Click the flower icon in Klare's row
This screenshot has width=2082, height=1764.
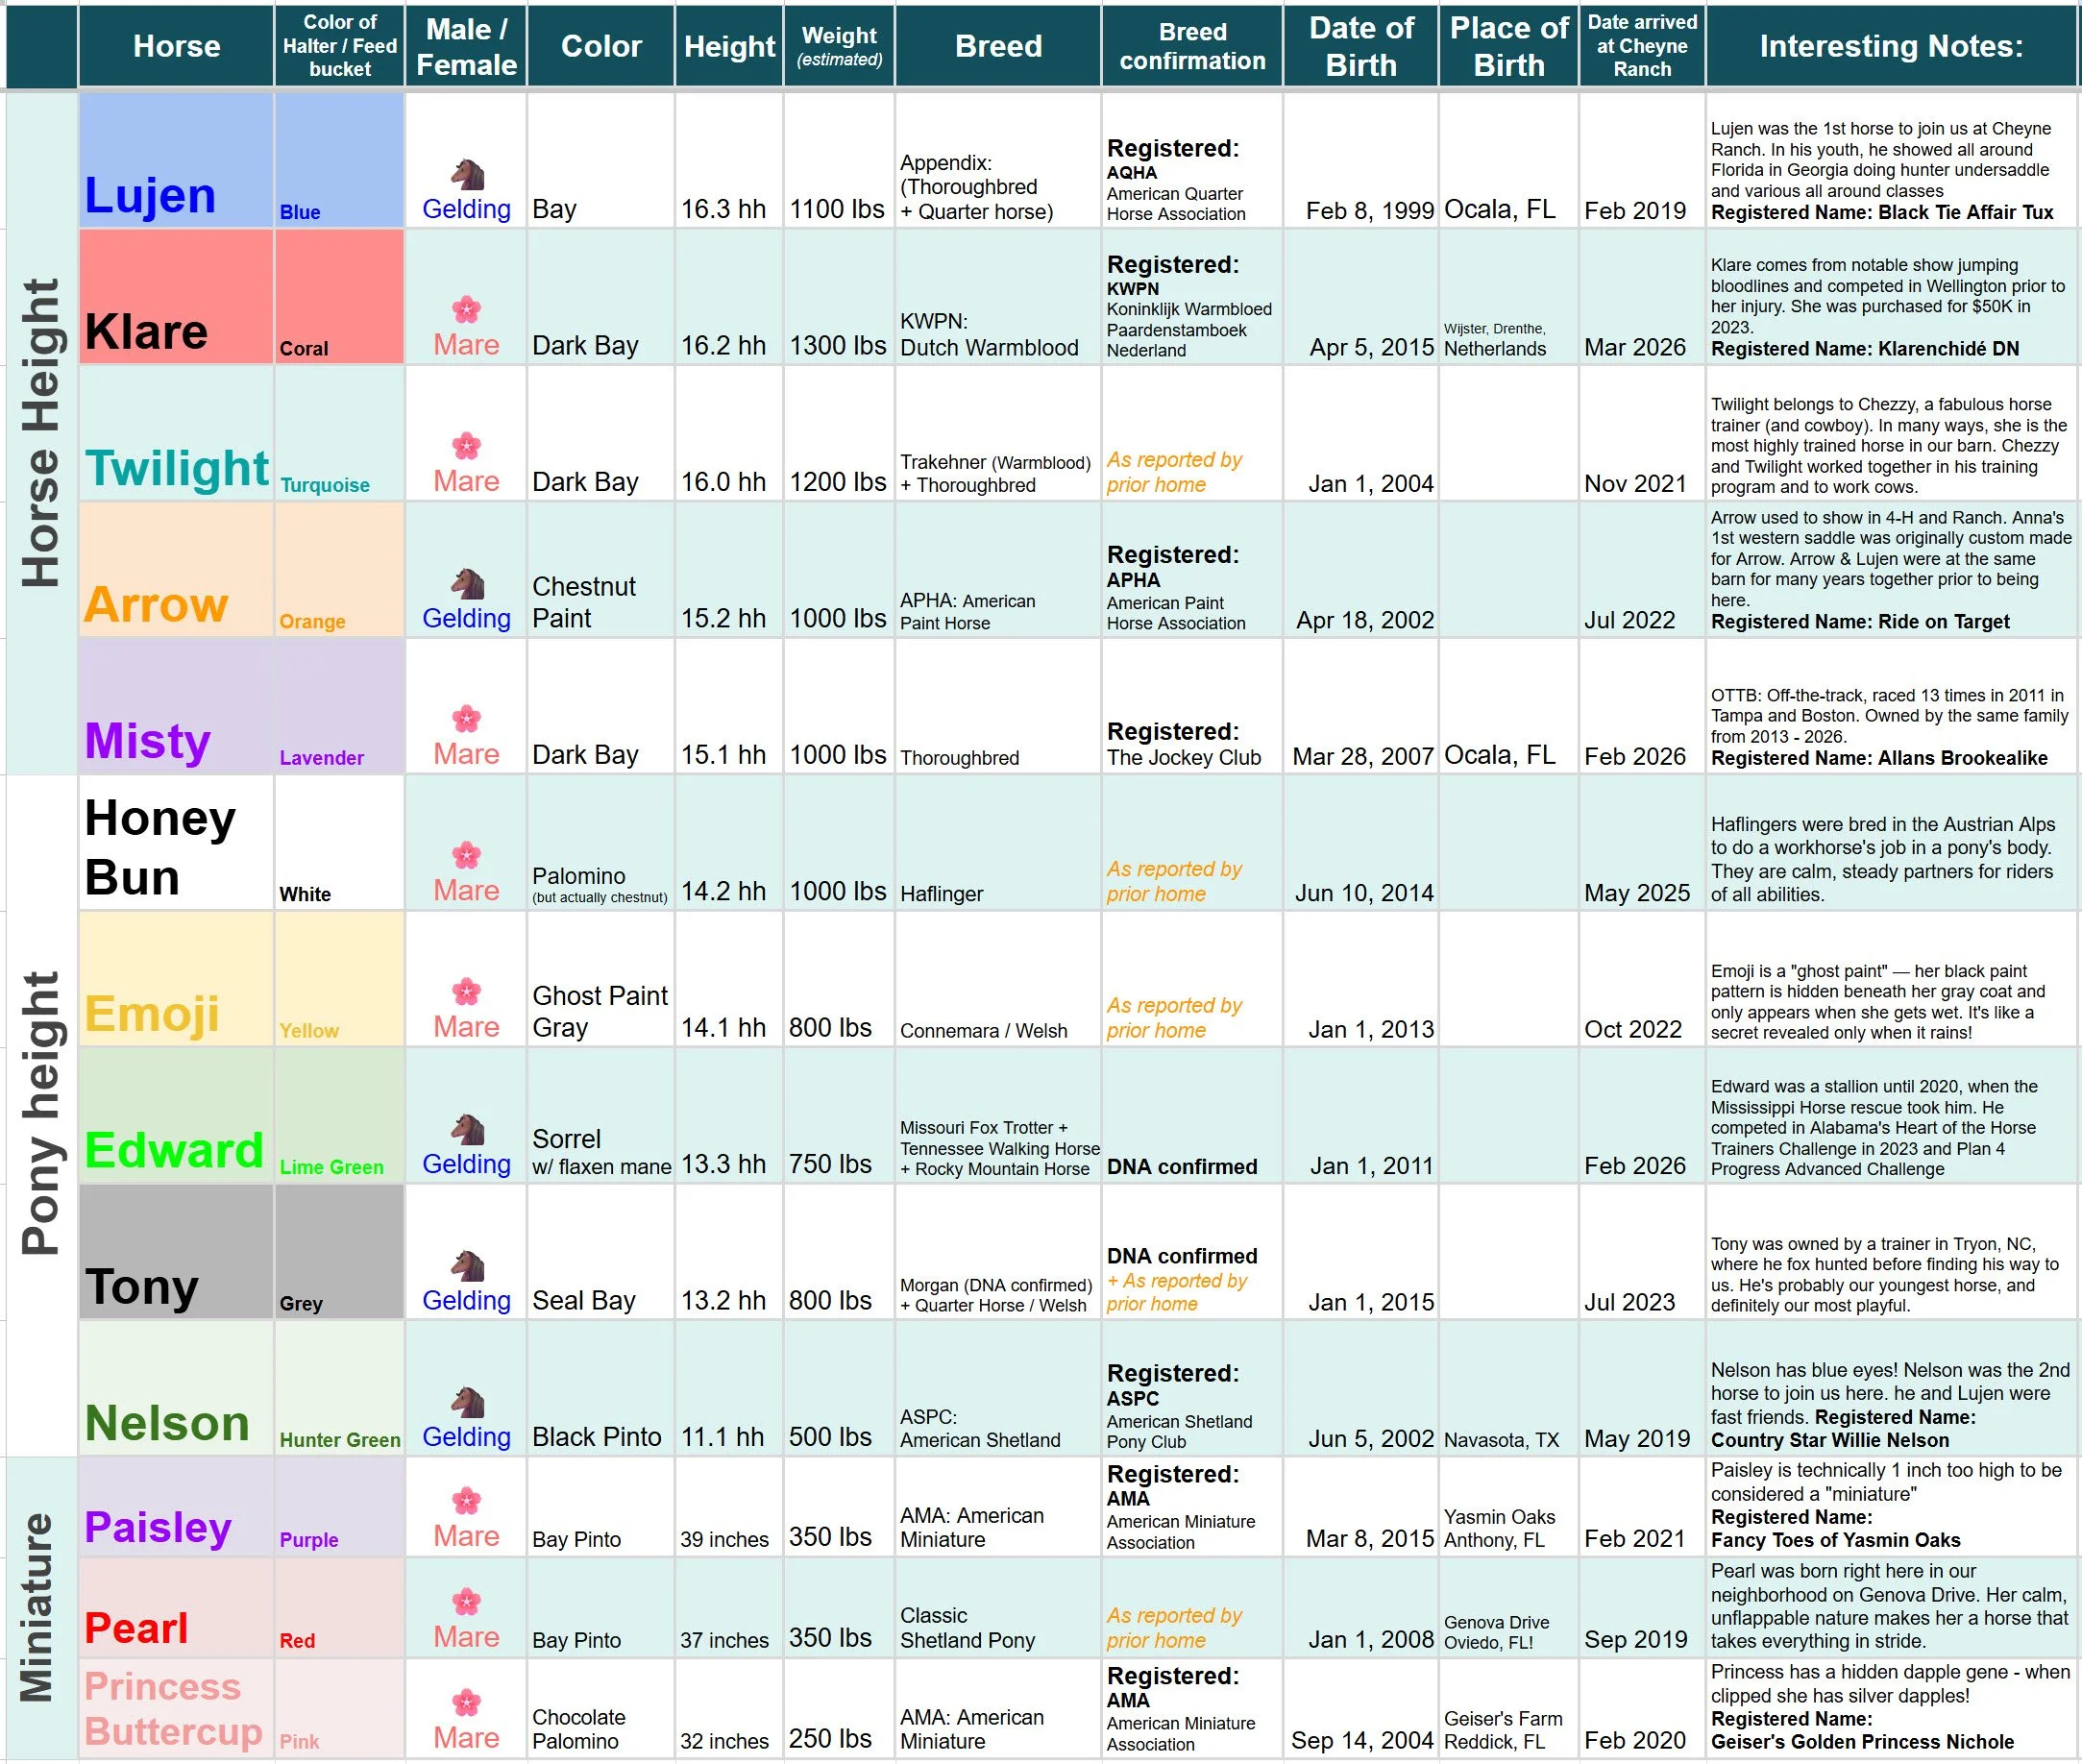[466, 310]
